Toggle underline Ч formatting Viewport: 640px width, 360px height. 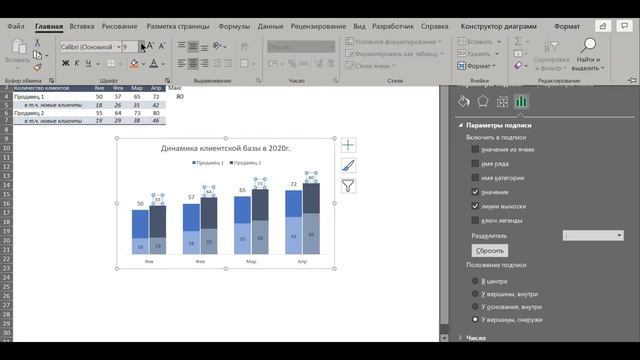coord(88,63)
